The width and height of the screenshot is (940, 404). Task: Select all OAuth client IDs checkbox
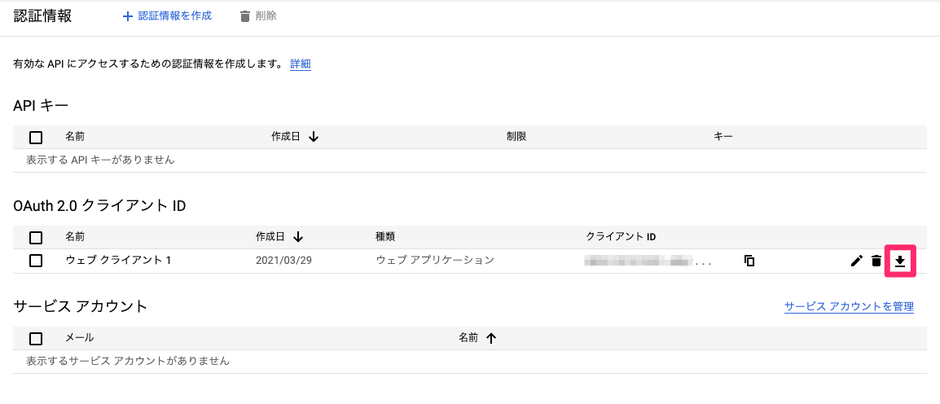click(36, 238)
